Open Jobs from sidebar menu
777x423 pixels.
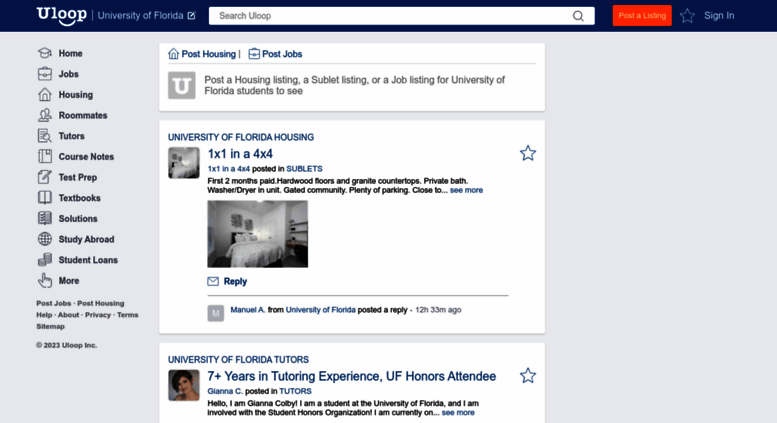point(68,74)
